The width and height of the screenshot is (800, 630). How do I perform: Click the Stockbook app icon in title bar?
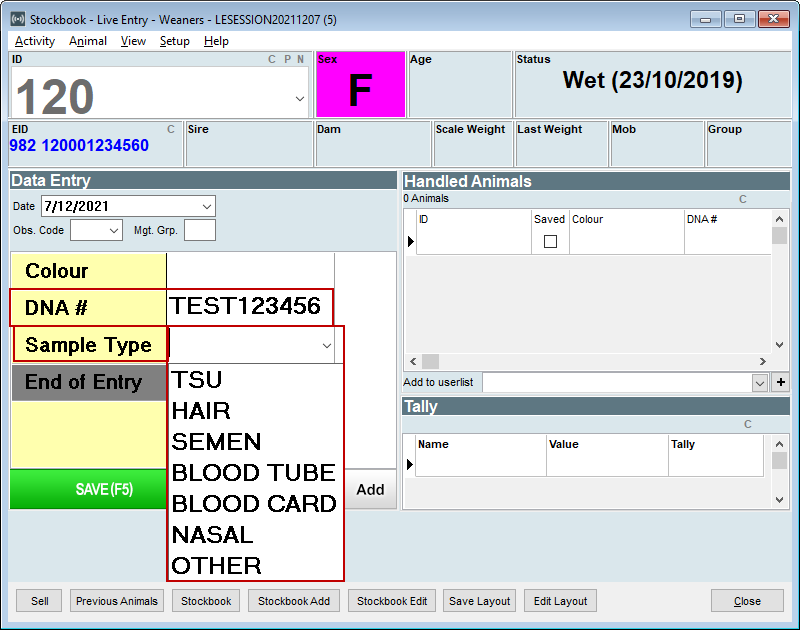18,19
